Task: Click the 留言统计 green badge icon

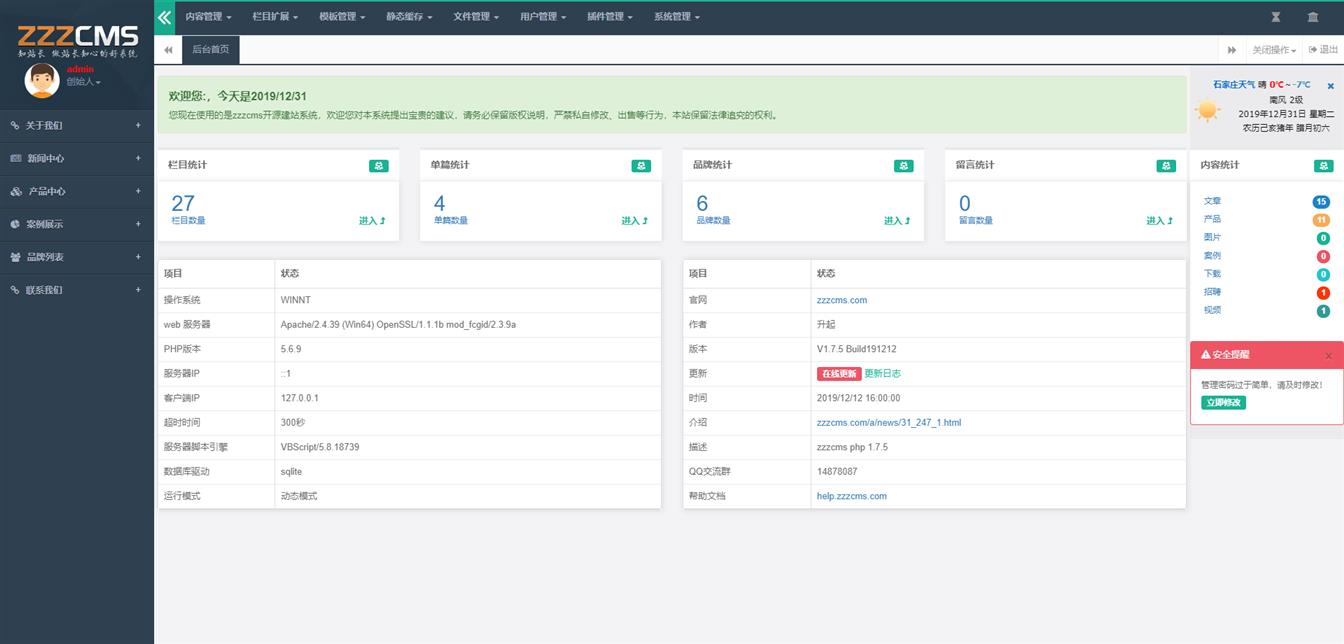Action: point(1166,166)
